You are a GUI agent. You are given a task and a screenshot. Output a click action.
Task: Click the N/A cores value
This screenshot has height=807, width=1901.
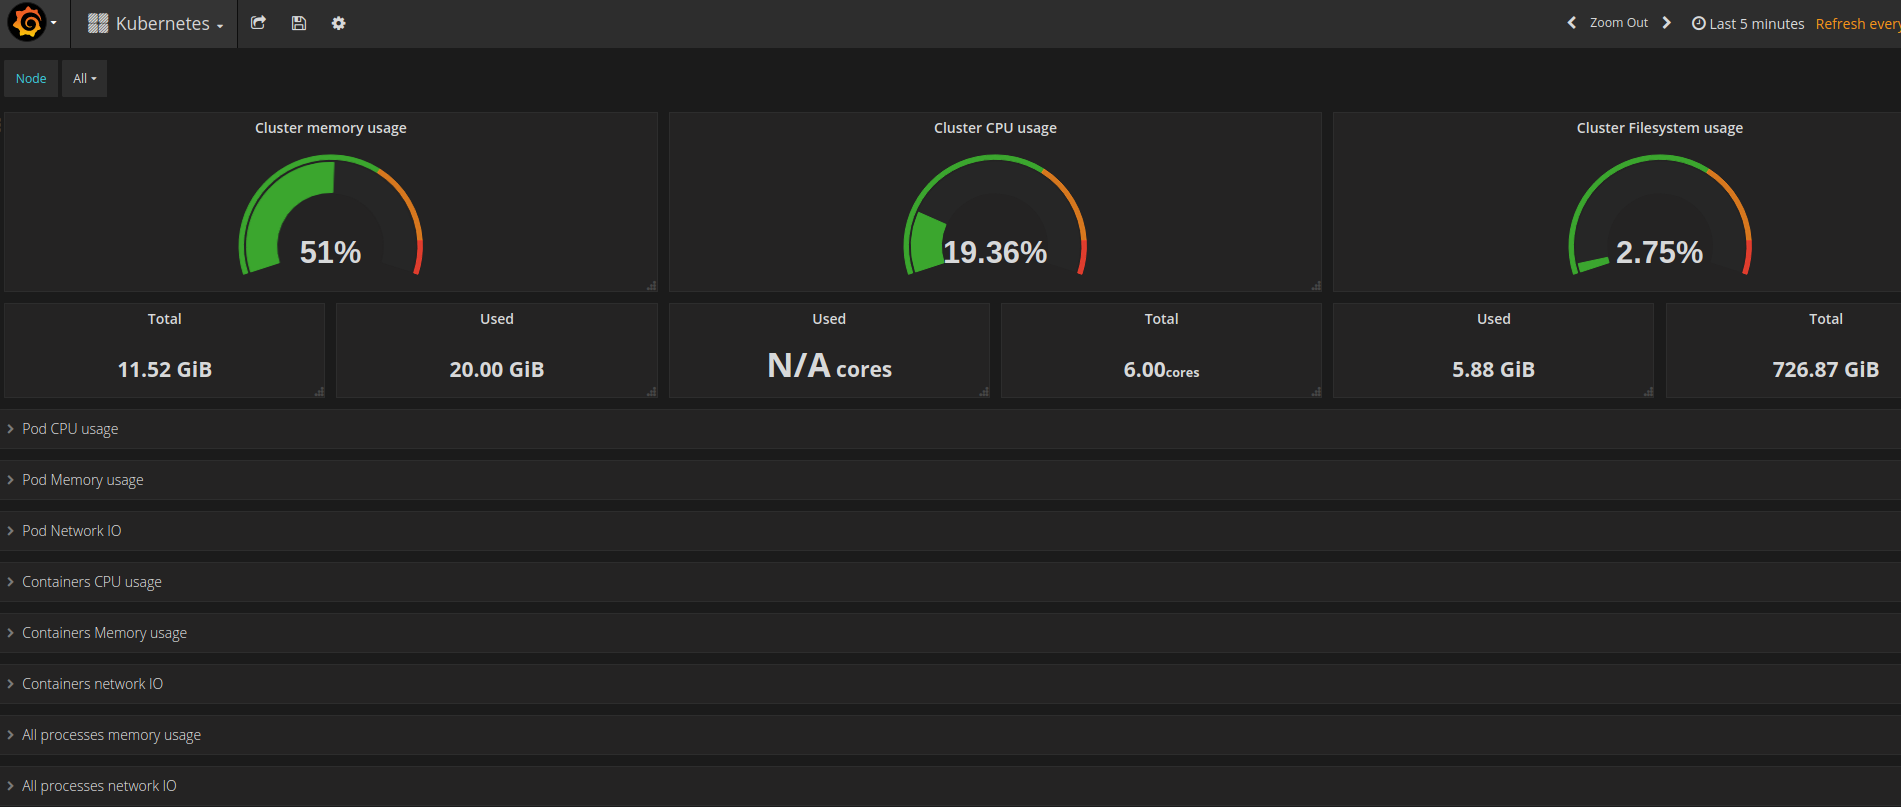[829, 366]
